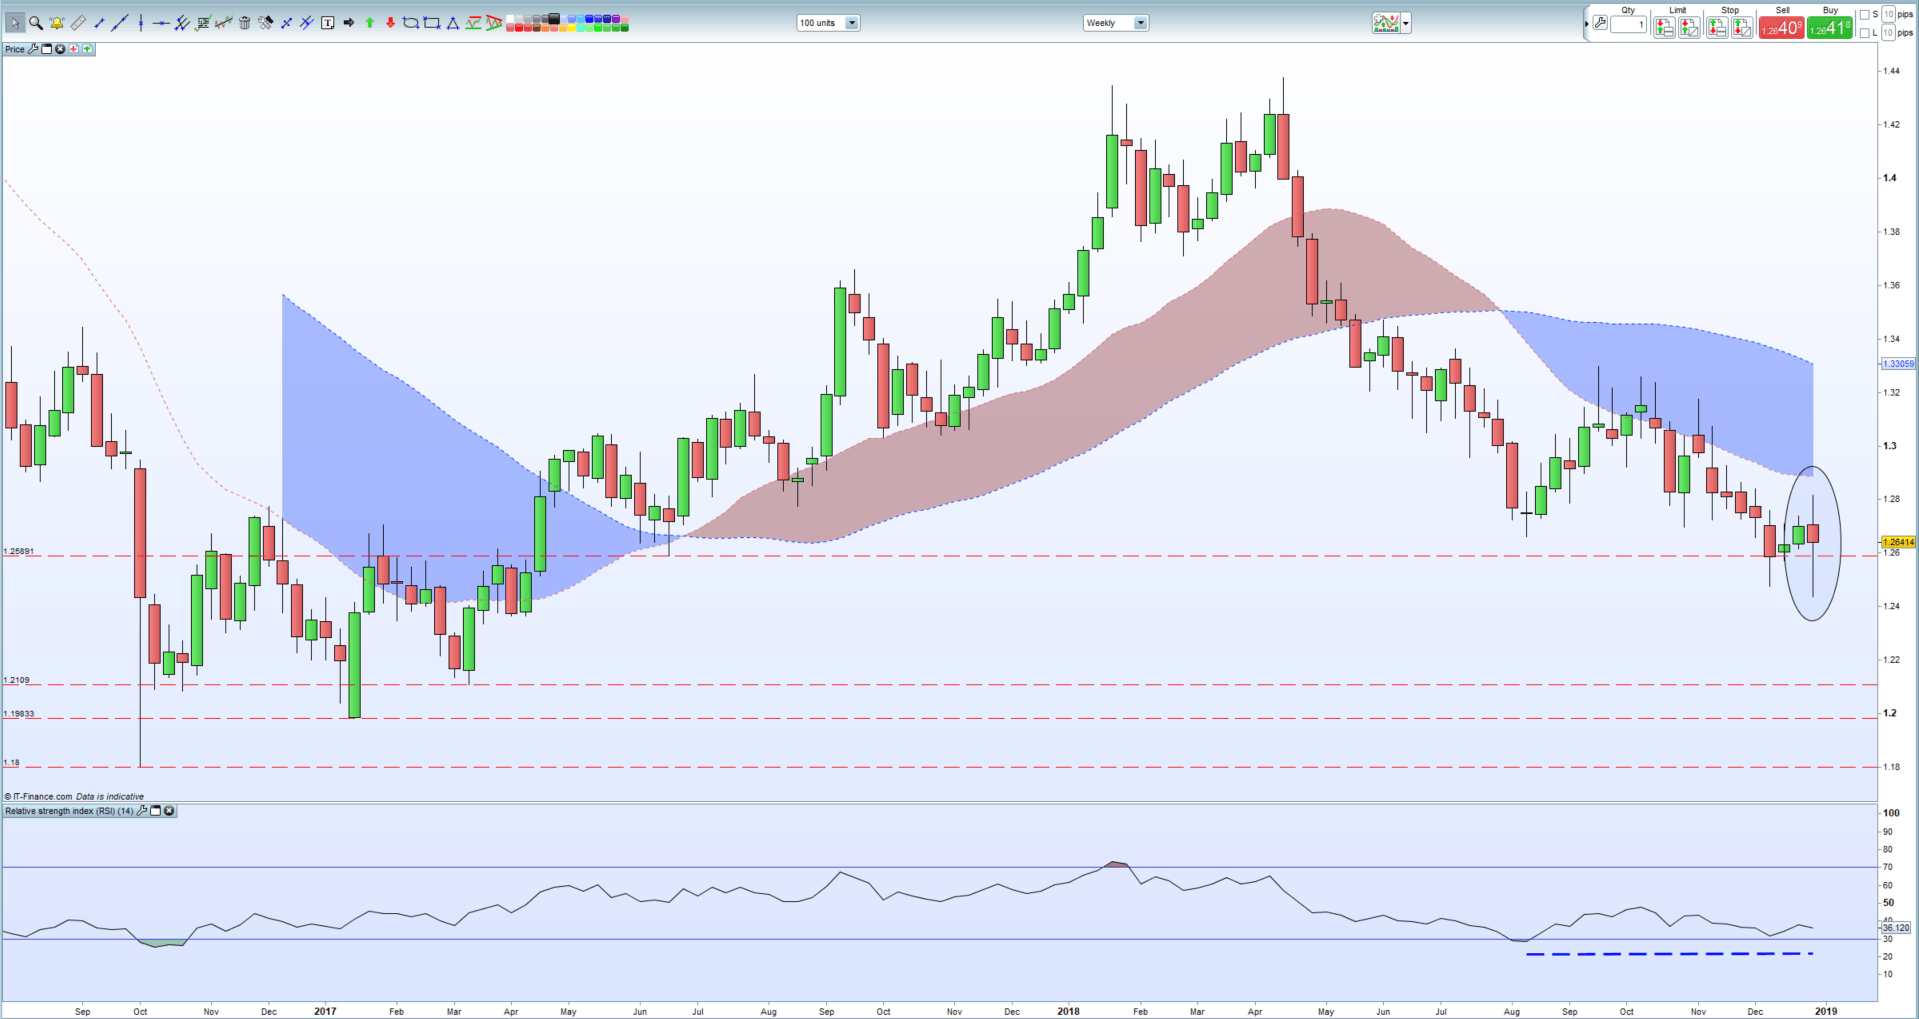
Task: Activate the magnifier zoom tool
Action: 36,23
